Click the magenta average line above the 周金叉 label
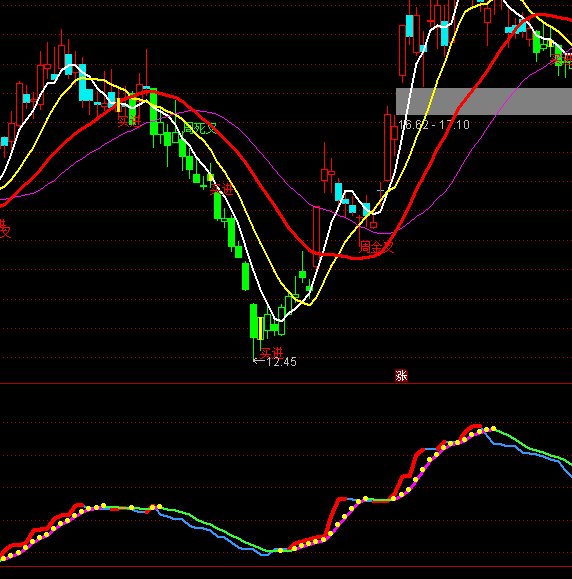This screenshot has height=579, width=572. [x=382, y=233]
